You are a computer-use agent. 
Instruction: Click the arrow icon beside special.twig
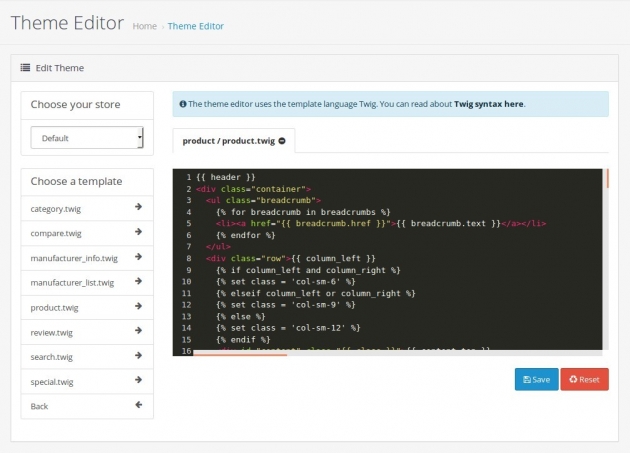pyautogui.click(x=138, y=380)
